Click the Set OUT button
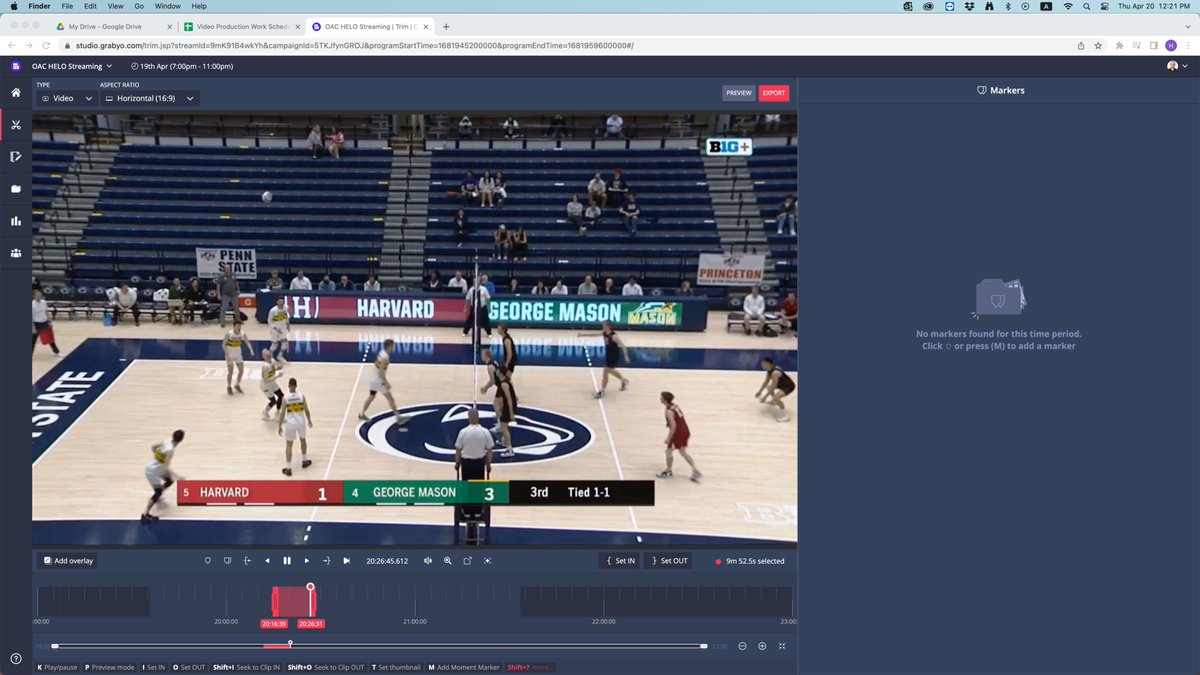The image size is (1200, 675). pyautogui.click(x=668, y=561)
